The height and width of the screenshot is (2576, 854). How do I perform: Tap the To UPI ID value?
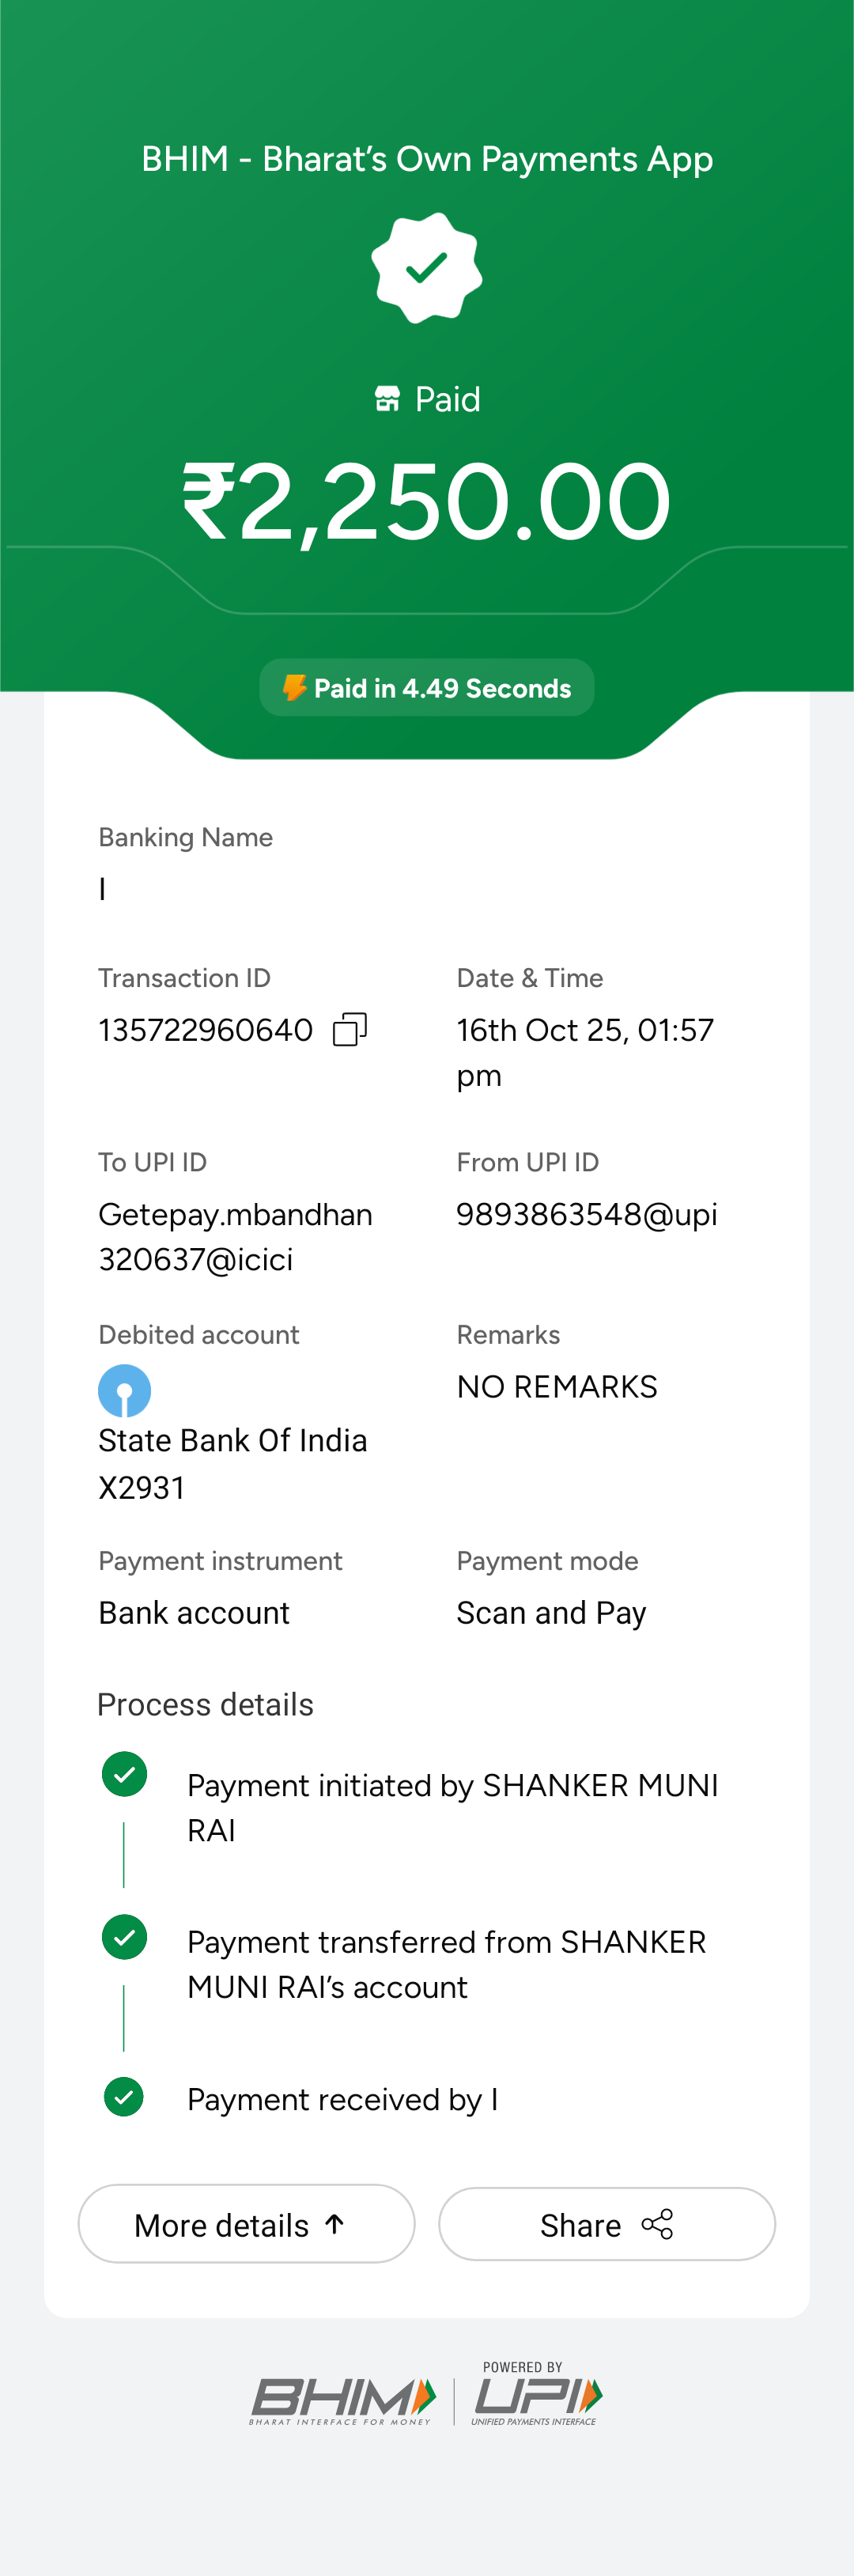[235, 1237]
